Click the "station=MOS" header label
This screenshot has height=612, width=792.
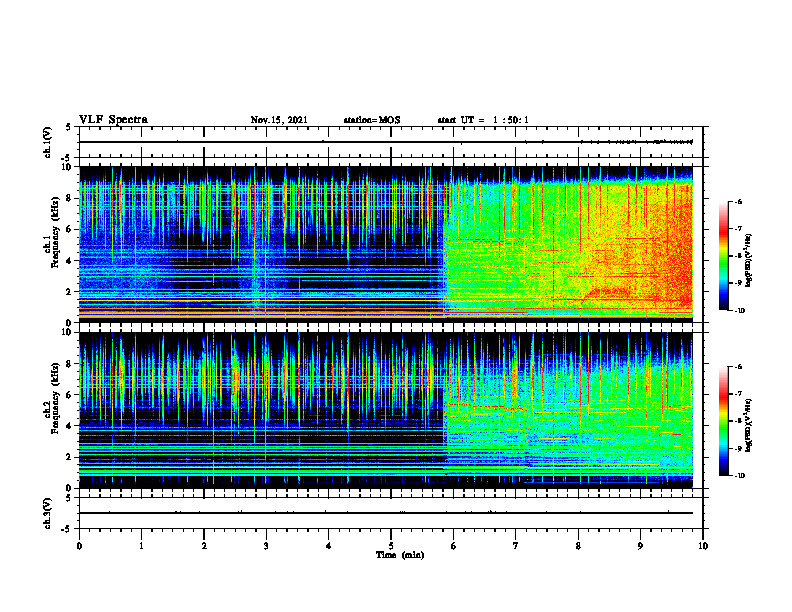(372, 120)
